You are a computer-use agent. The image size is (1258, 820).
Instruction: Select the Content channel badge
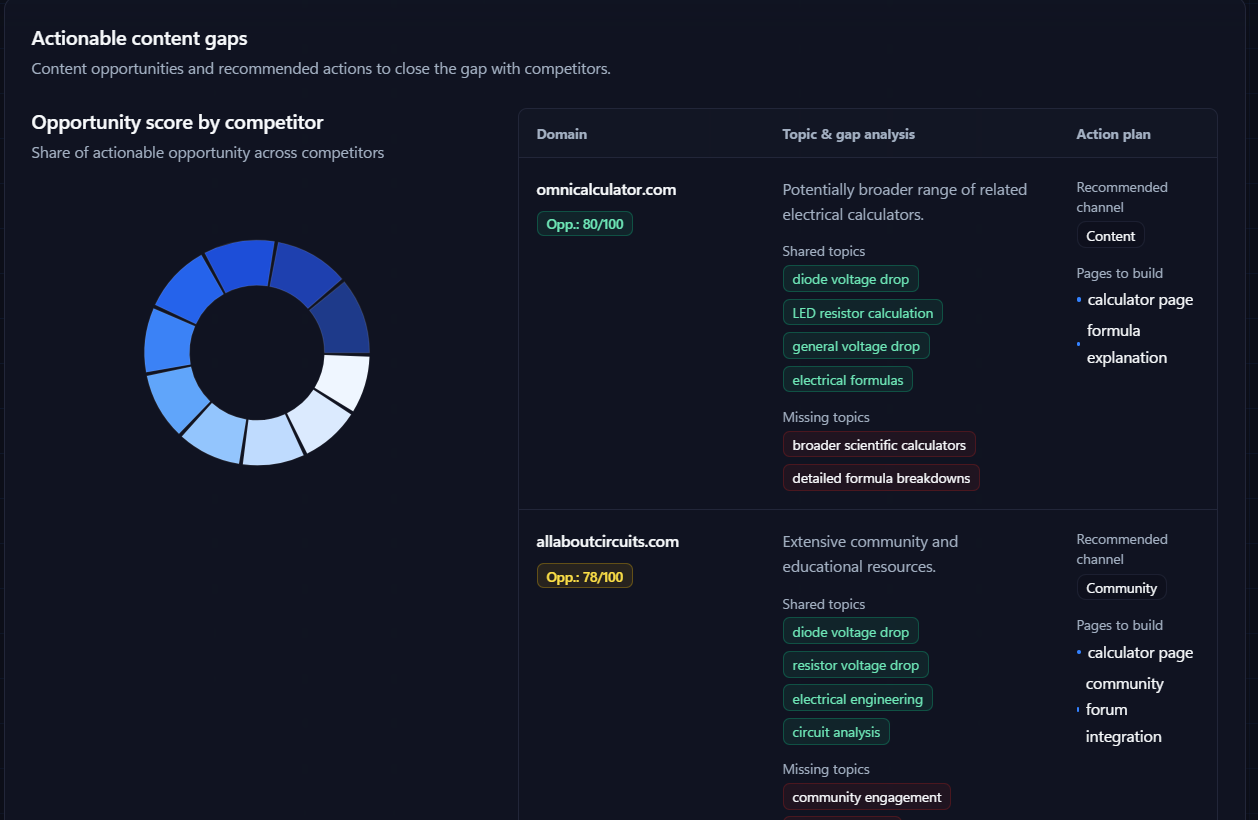tap(1110, 236)
